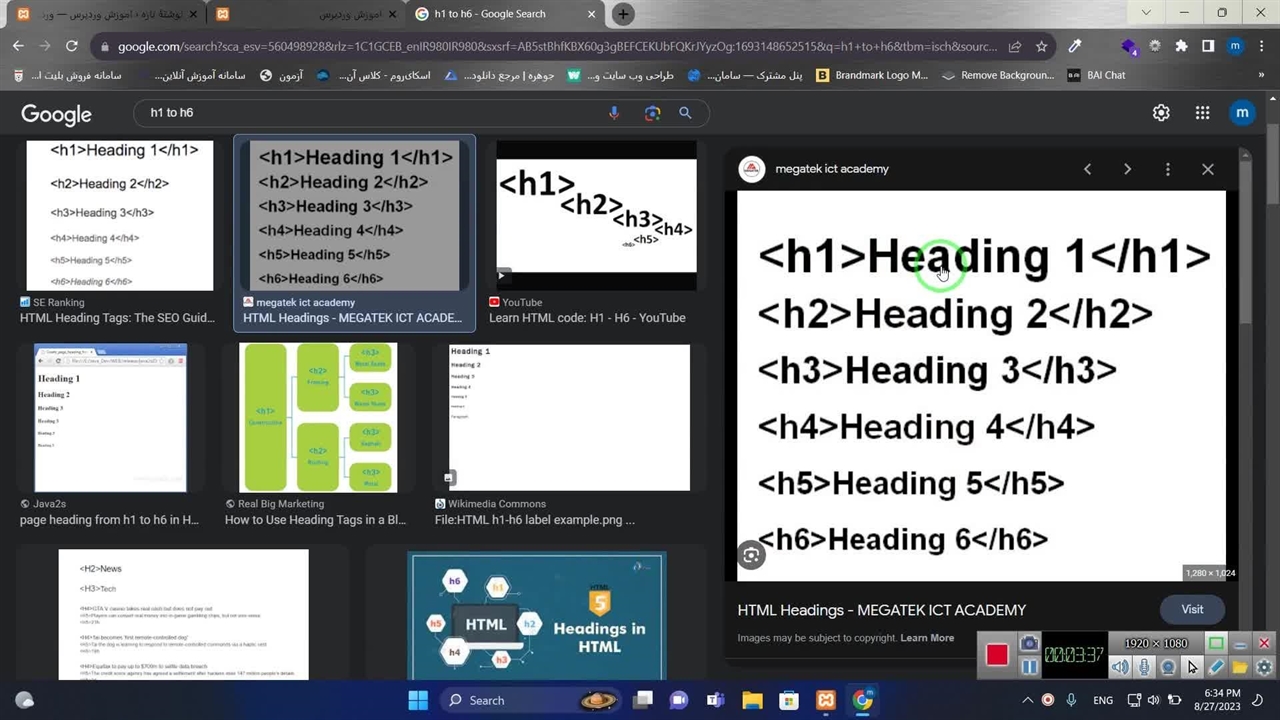Search by voice using the microphone icon
The height and width of the screenshot is (720, 1280).
614,113
